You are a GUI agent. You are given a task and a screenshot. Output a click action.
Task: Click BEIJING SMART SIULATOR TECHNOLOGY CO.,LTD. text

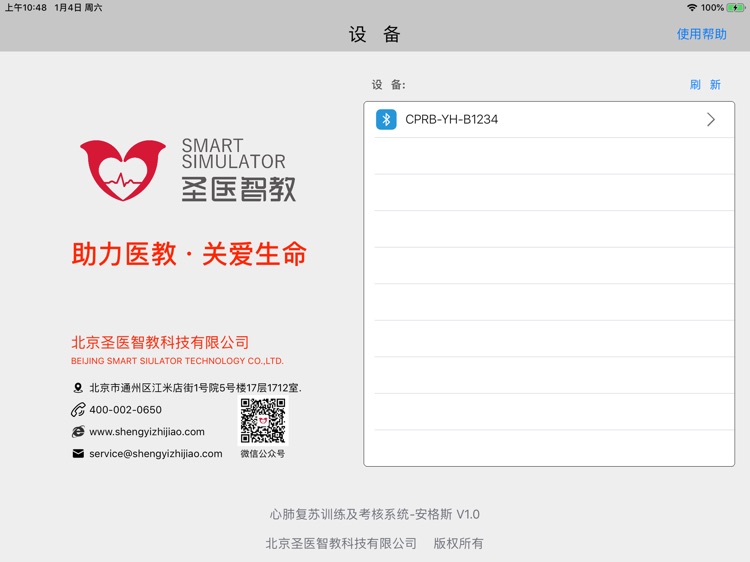point(177,361)
